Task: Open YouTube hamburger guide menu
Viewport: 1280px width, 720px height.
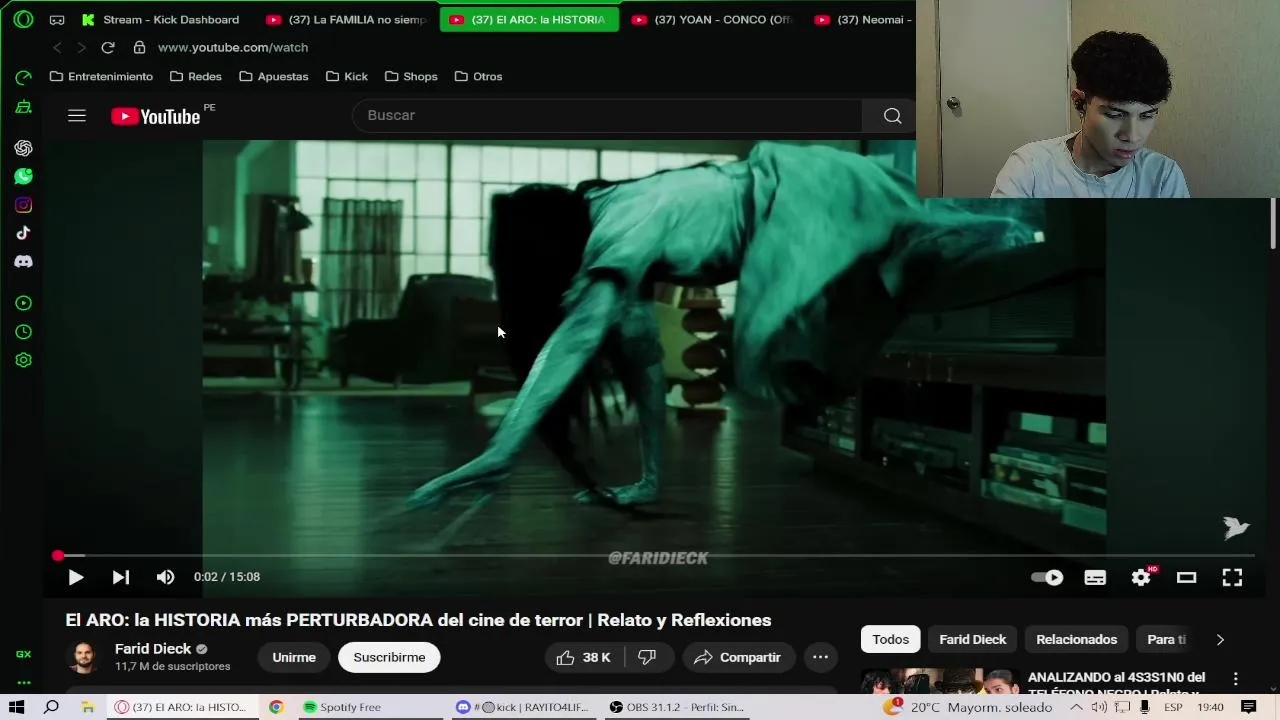Action: [x=77, y=116]
